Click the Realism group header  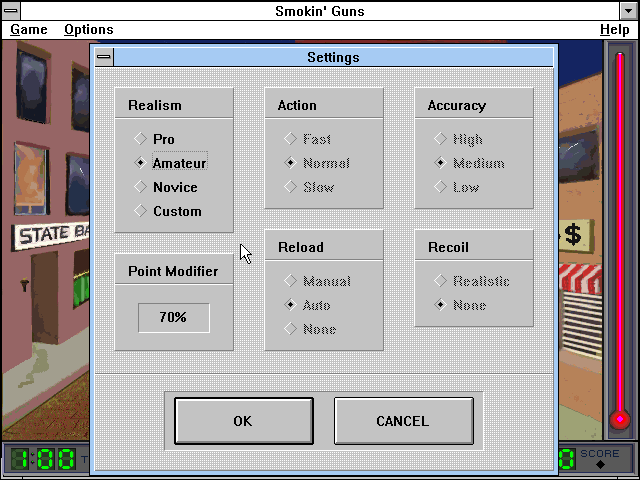174,104
